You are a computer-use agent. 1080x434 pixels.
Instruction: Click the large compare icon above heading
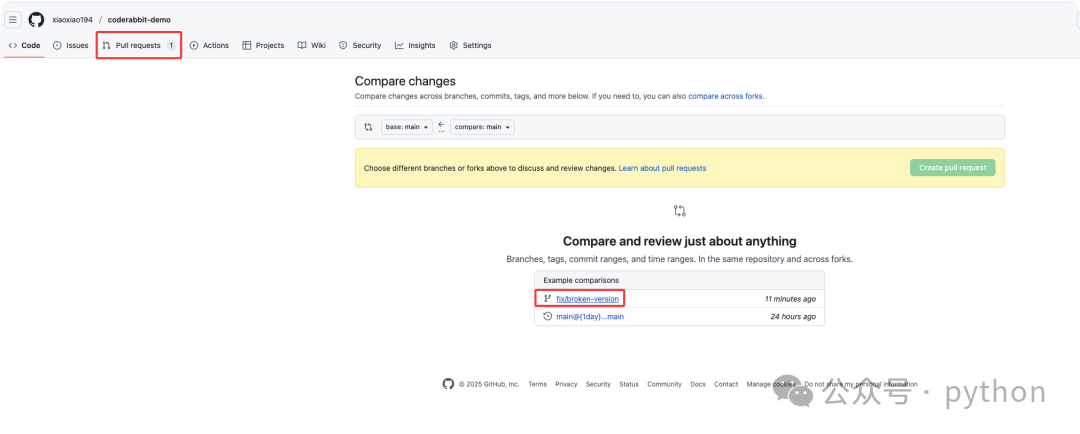pos(680,211)
